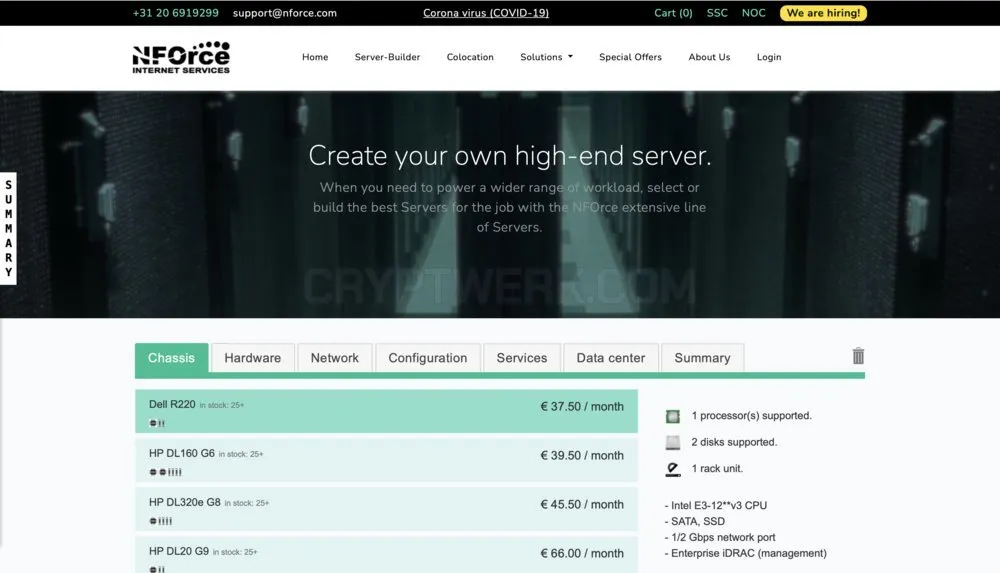Viewport: 1000px width, 573px height.
Task: Click the text '2 disks supported.'
Action: pyautogui.click(x=734, y=442)
